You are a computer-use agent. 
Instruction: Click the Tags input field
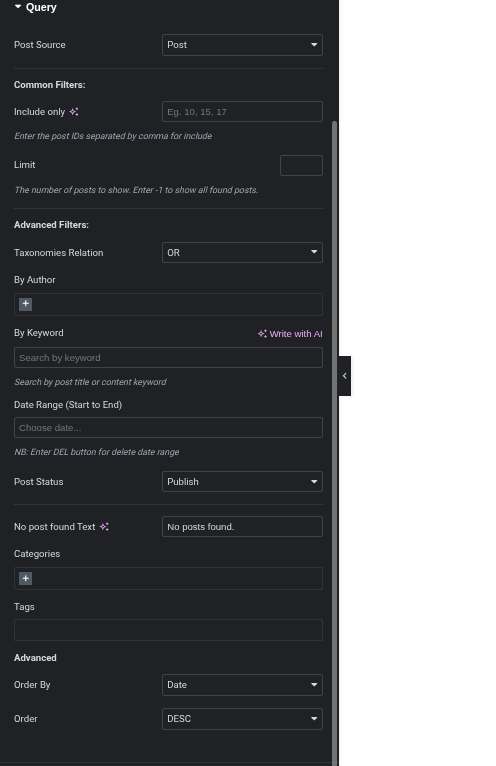pos(168,630)
